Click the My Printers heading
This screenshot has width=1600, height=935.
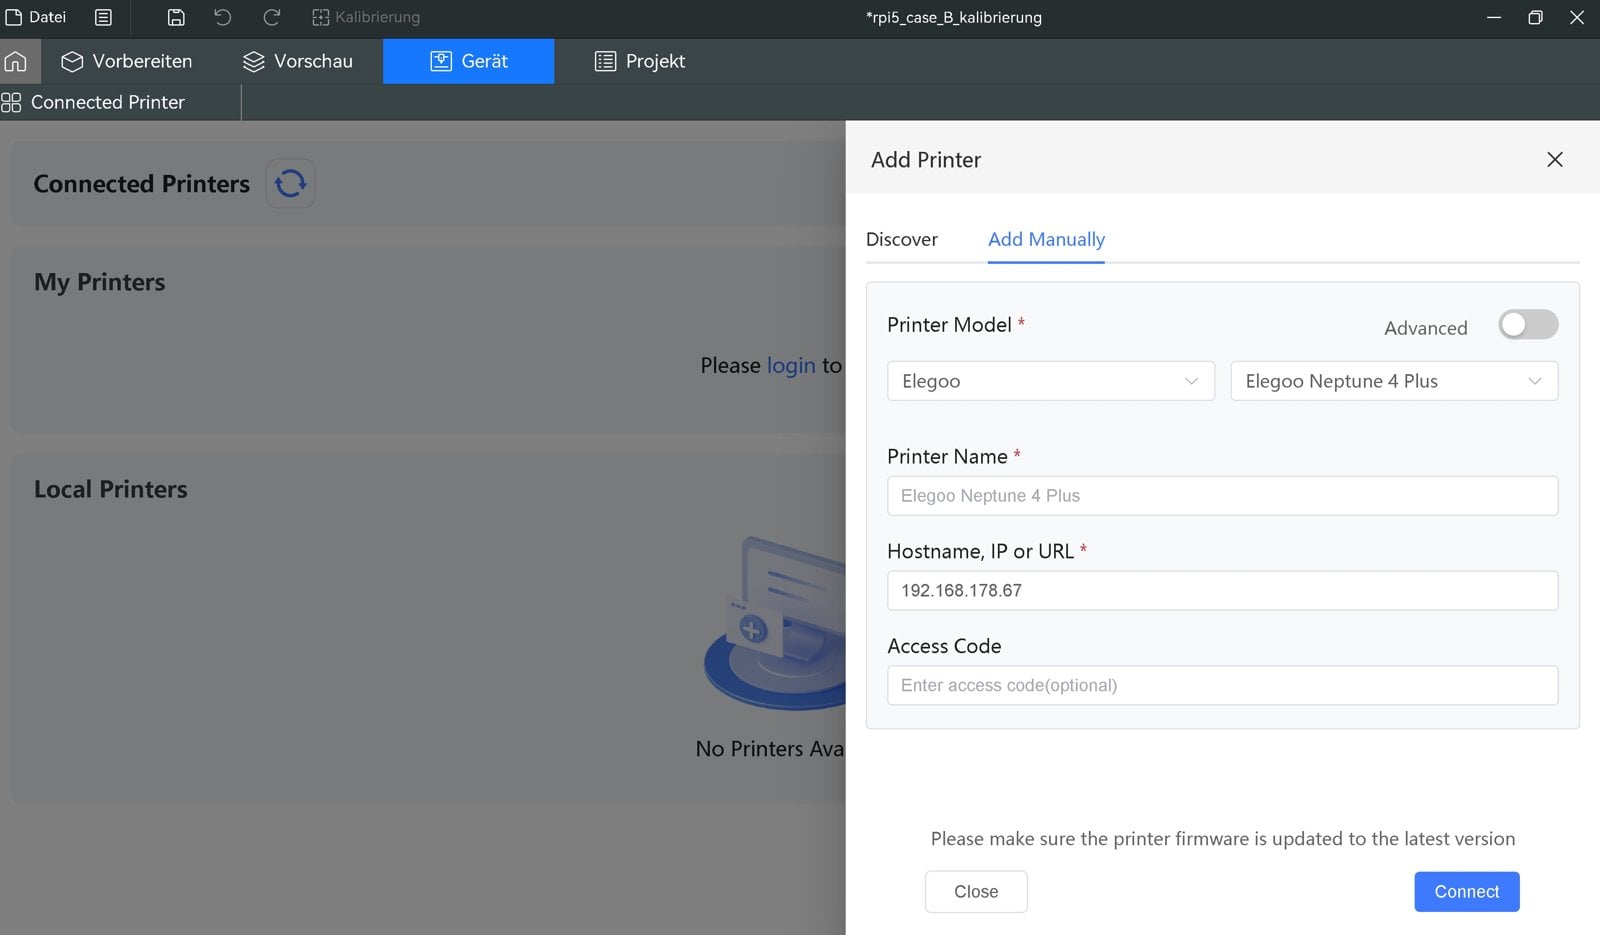click(100, 282)
